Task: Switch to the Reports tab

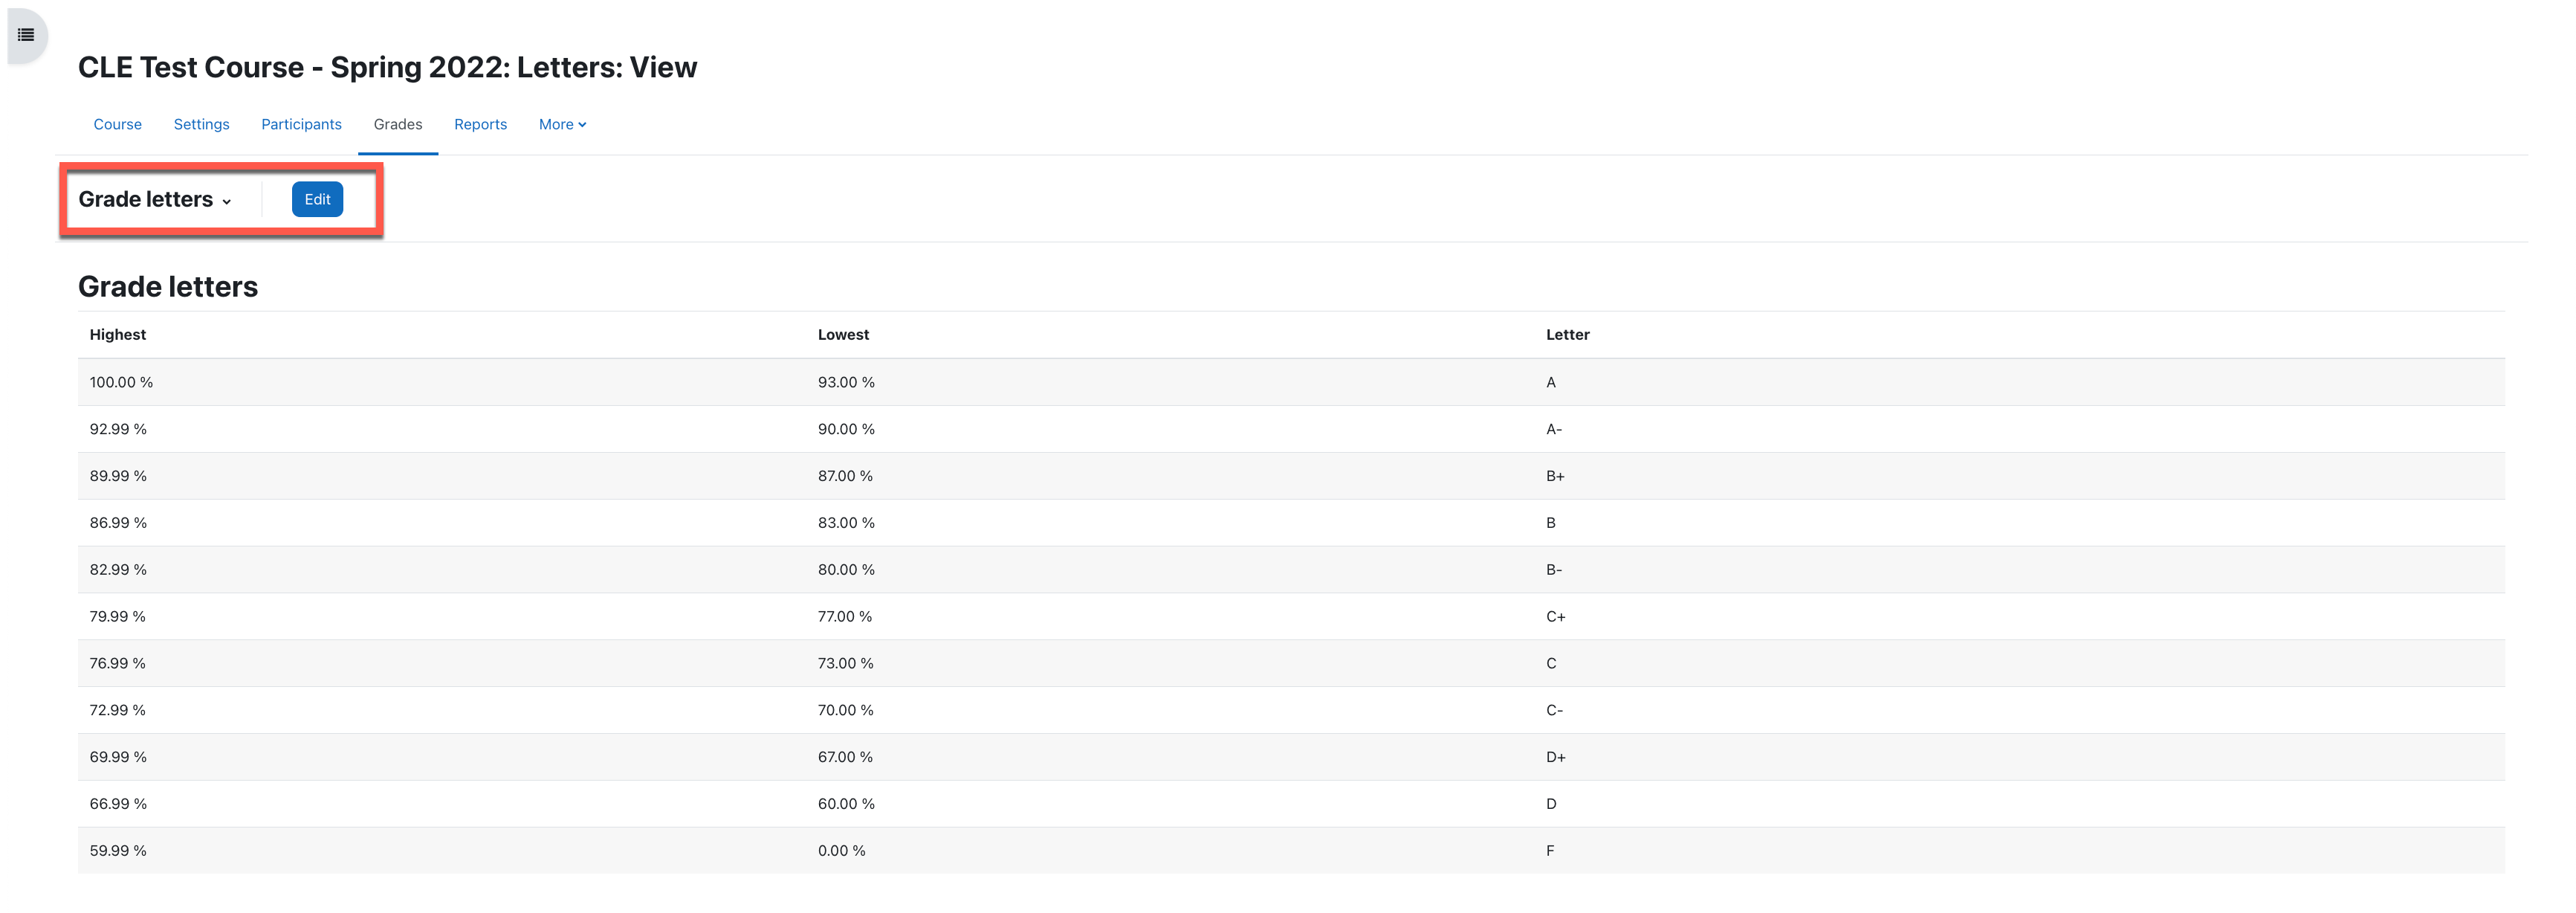Action: 480,124
